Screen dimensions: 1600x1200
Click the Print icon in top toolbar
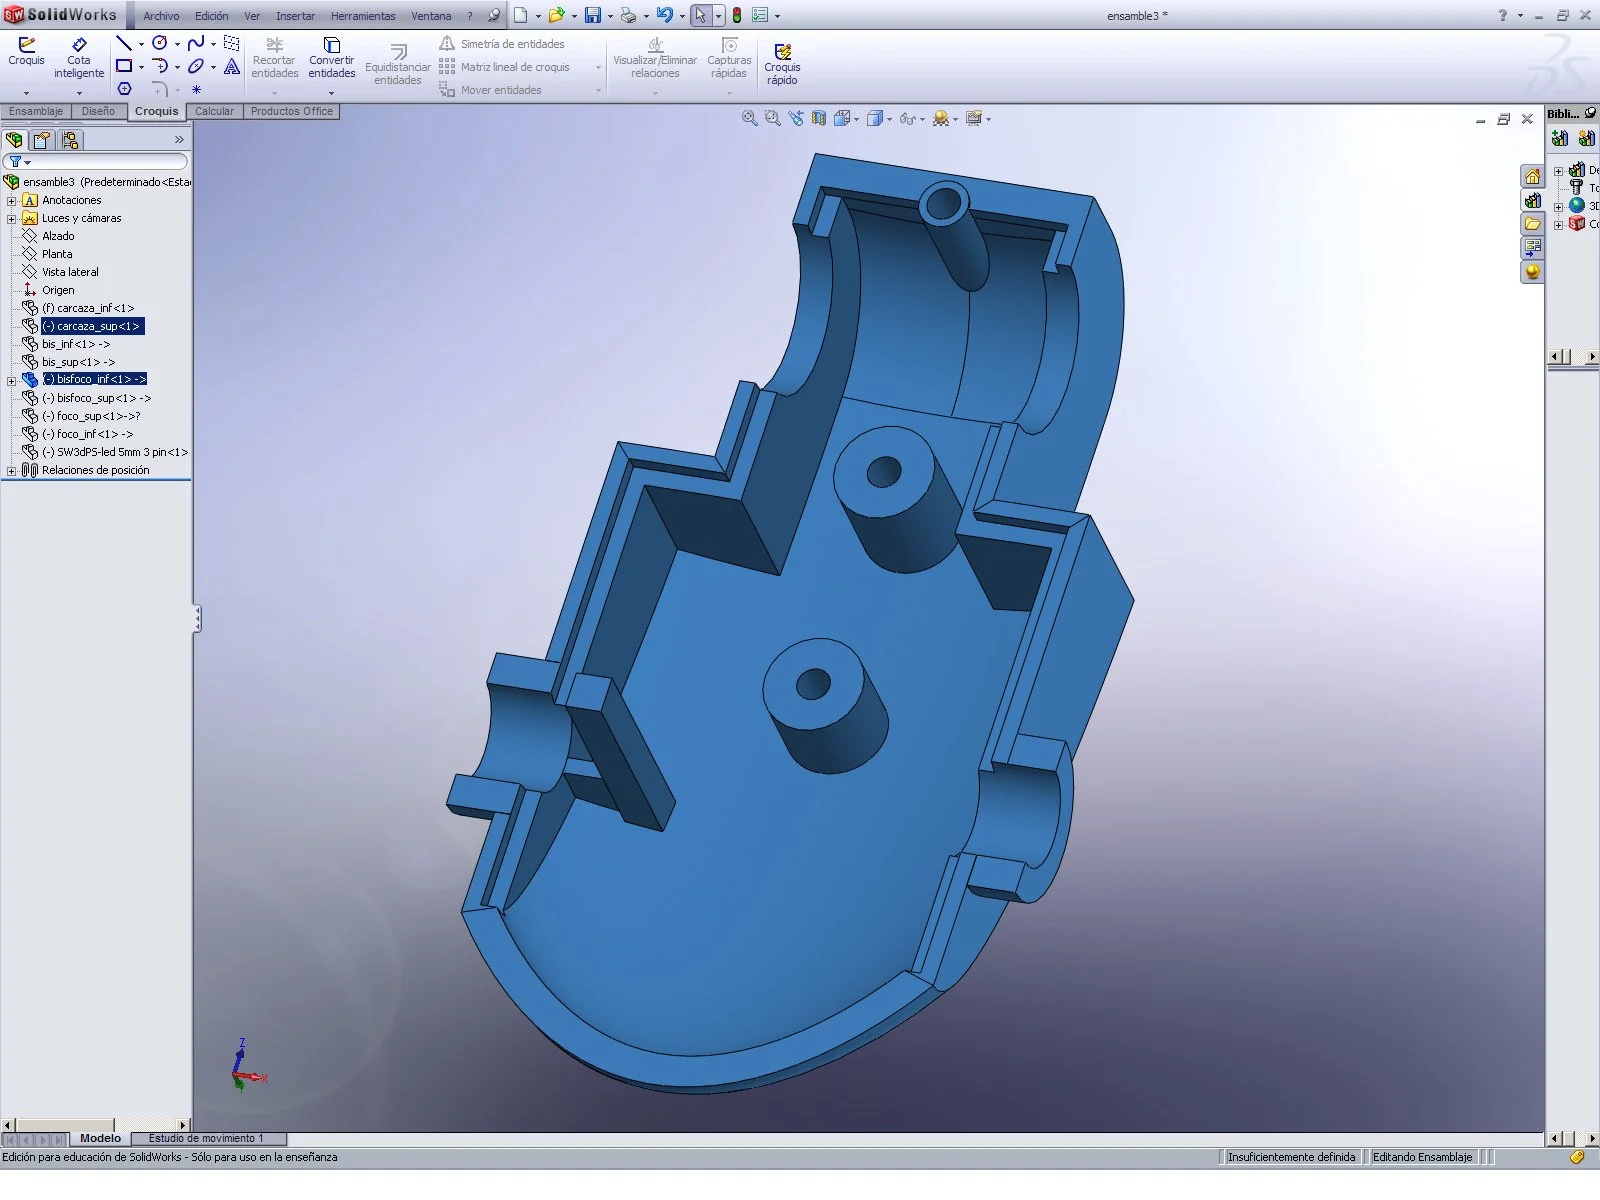[x=628, y=15]
